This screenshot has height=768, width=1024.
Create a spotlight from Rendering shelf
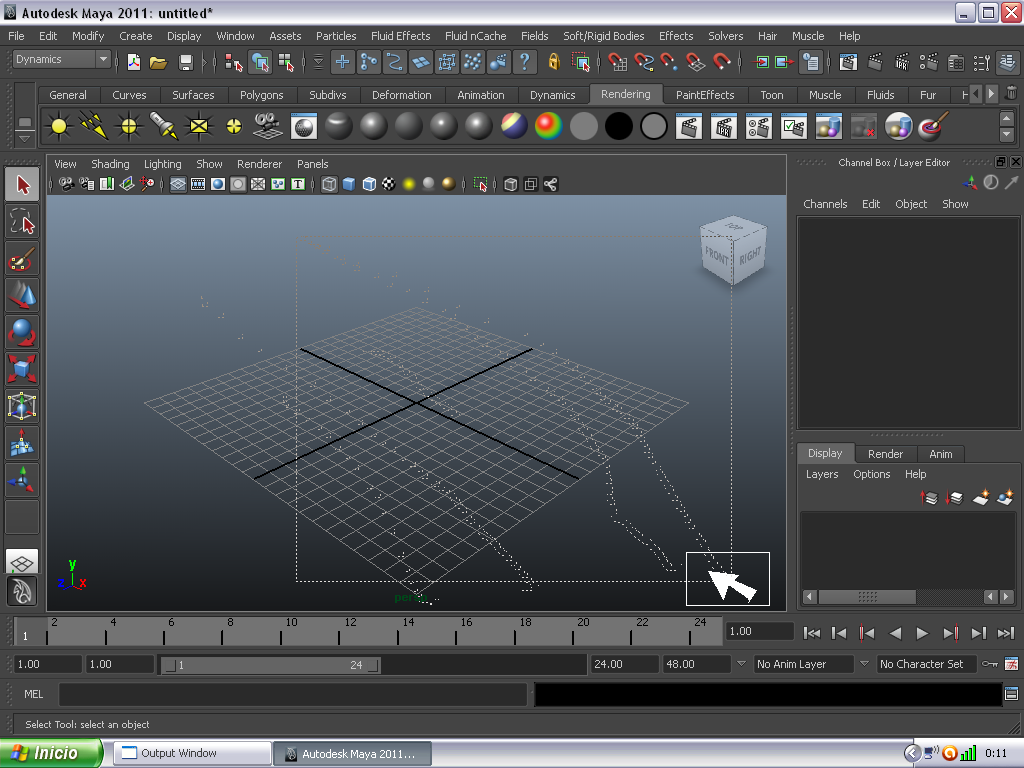(164, 125)
